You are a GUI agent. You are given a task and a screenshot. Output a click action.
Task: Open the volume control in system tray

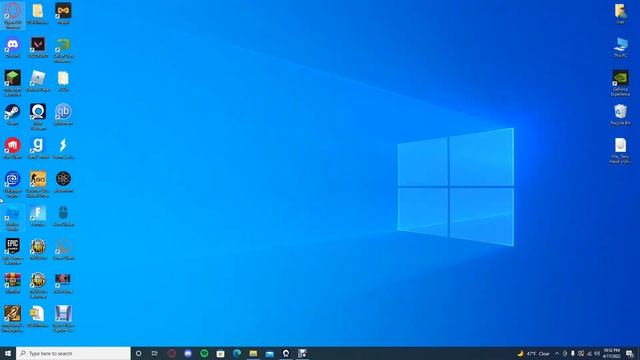[597, 353]
